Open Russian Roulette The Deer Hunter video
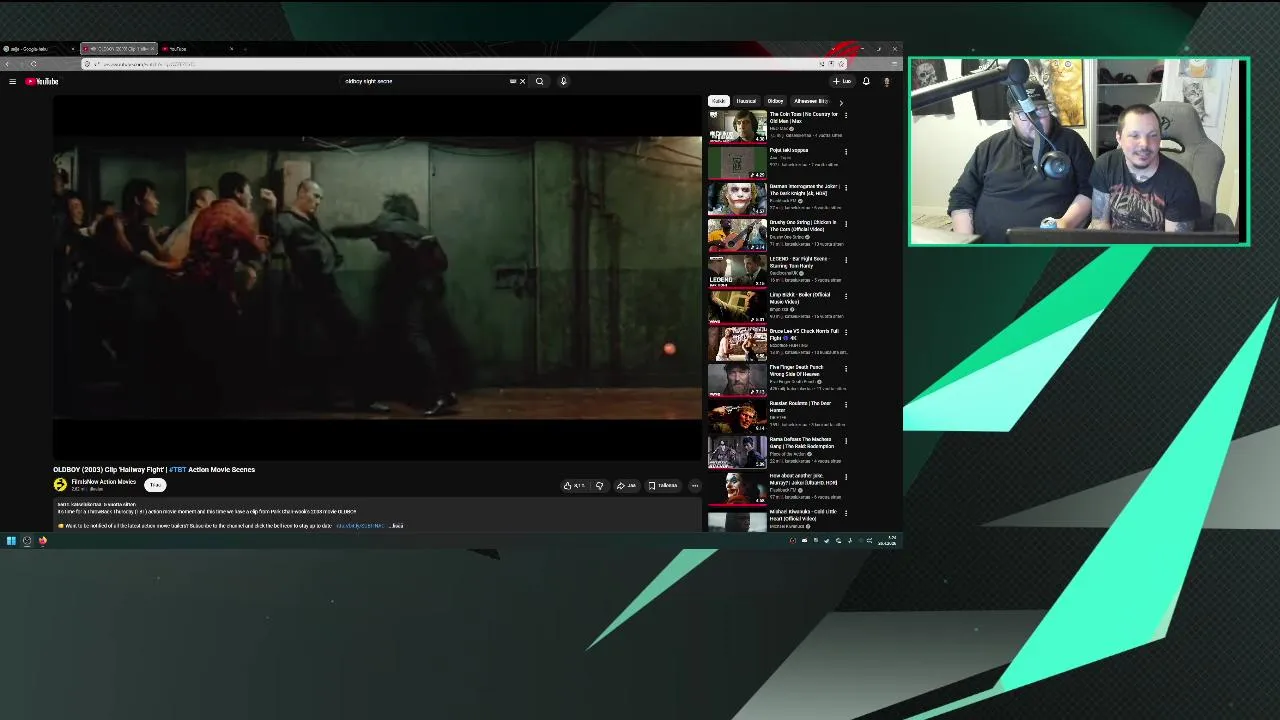 pyautogui.click(x=737, y=415)
